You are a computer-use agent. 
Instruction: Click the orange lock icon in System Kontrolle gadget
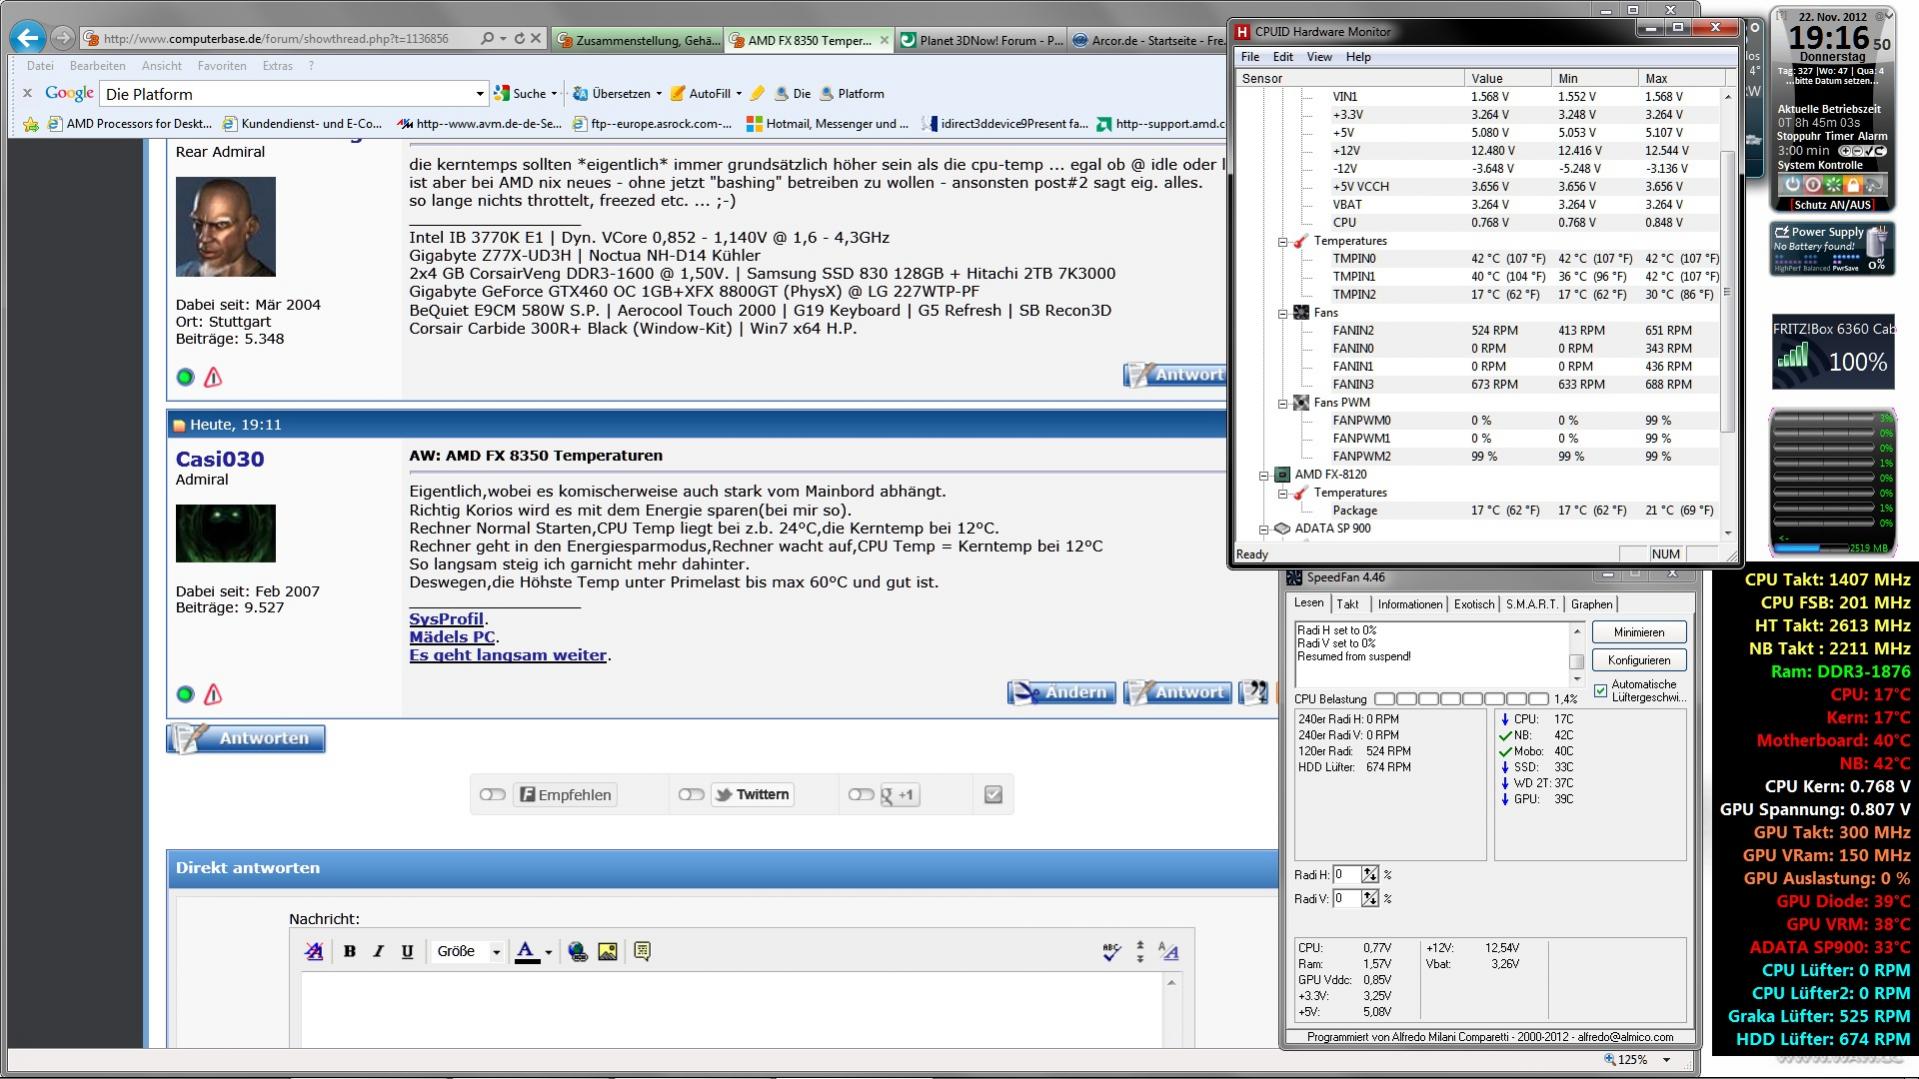tap(1853, 184)
